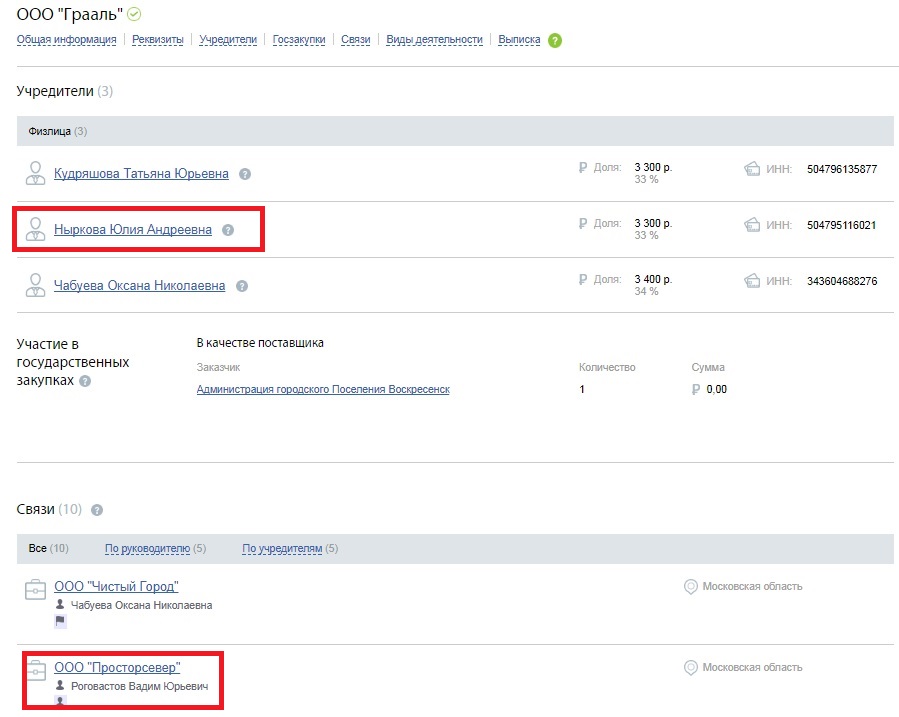Click the green help icon after Выписка
This screenshot has width=899, height=717.
(x=555, y=41)
